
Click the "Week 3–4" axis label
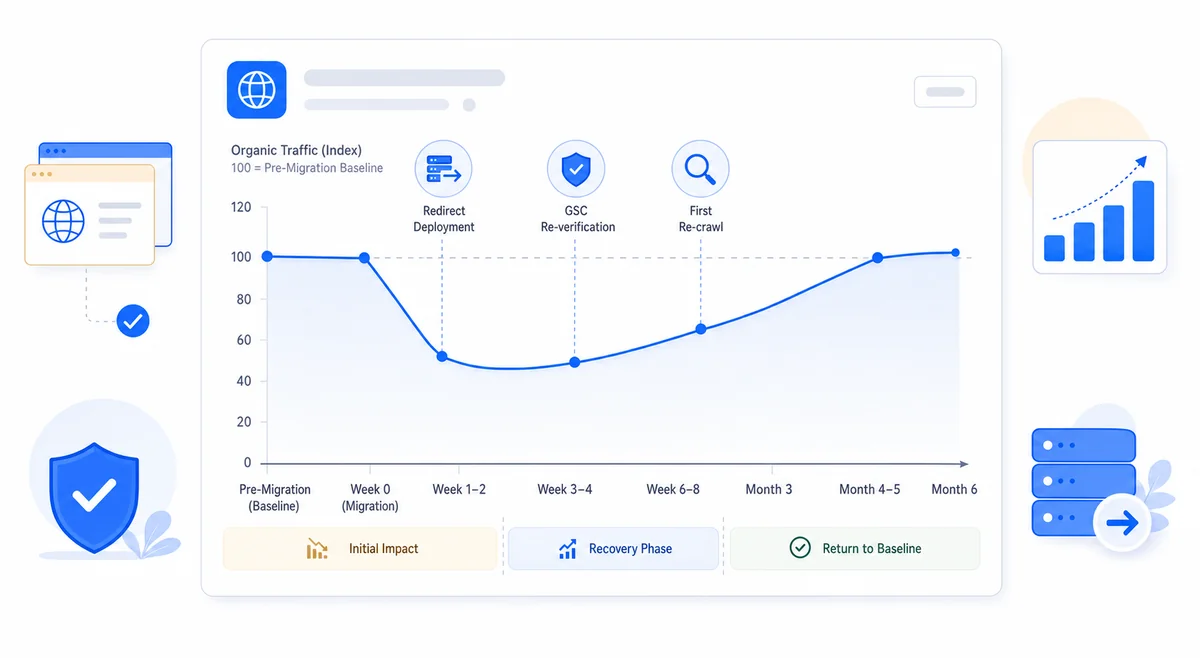[565, 490]
